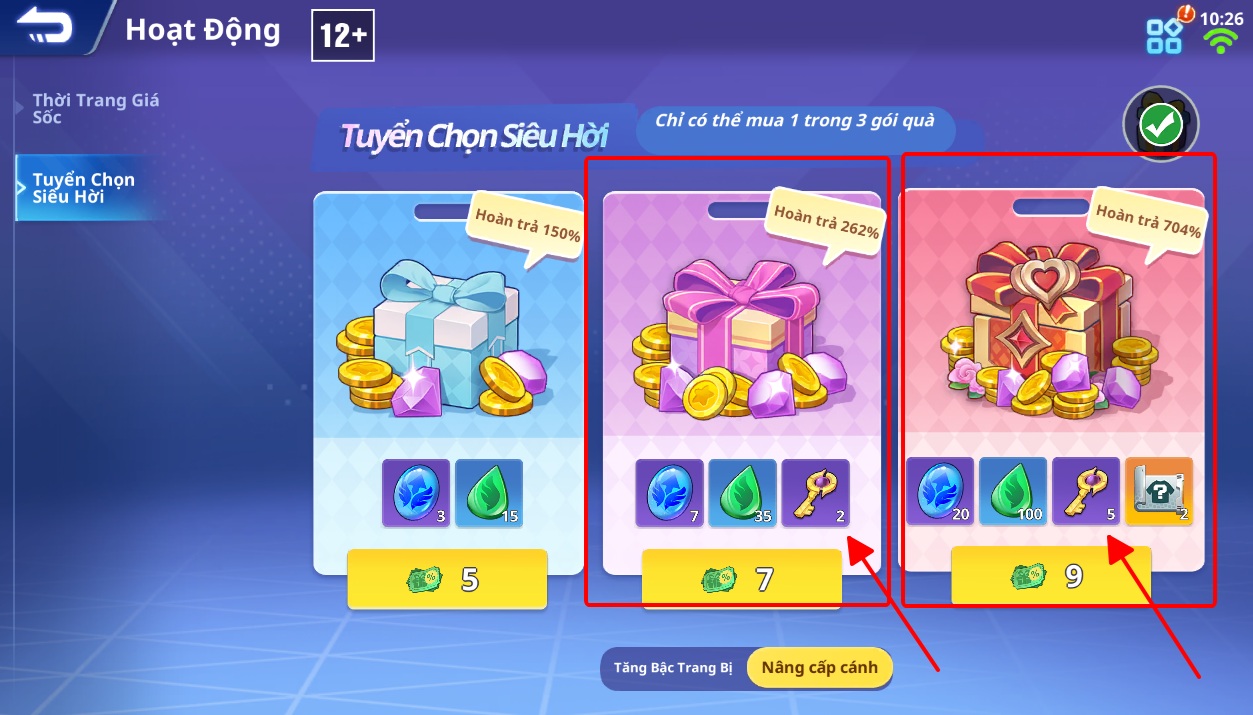
Task: Buy the red pack for 9 vouchers
Action: point(1050,576)
